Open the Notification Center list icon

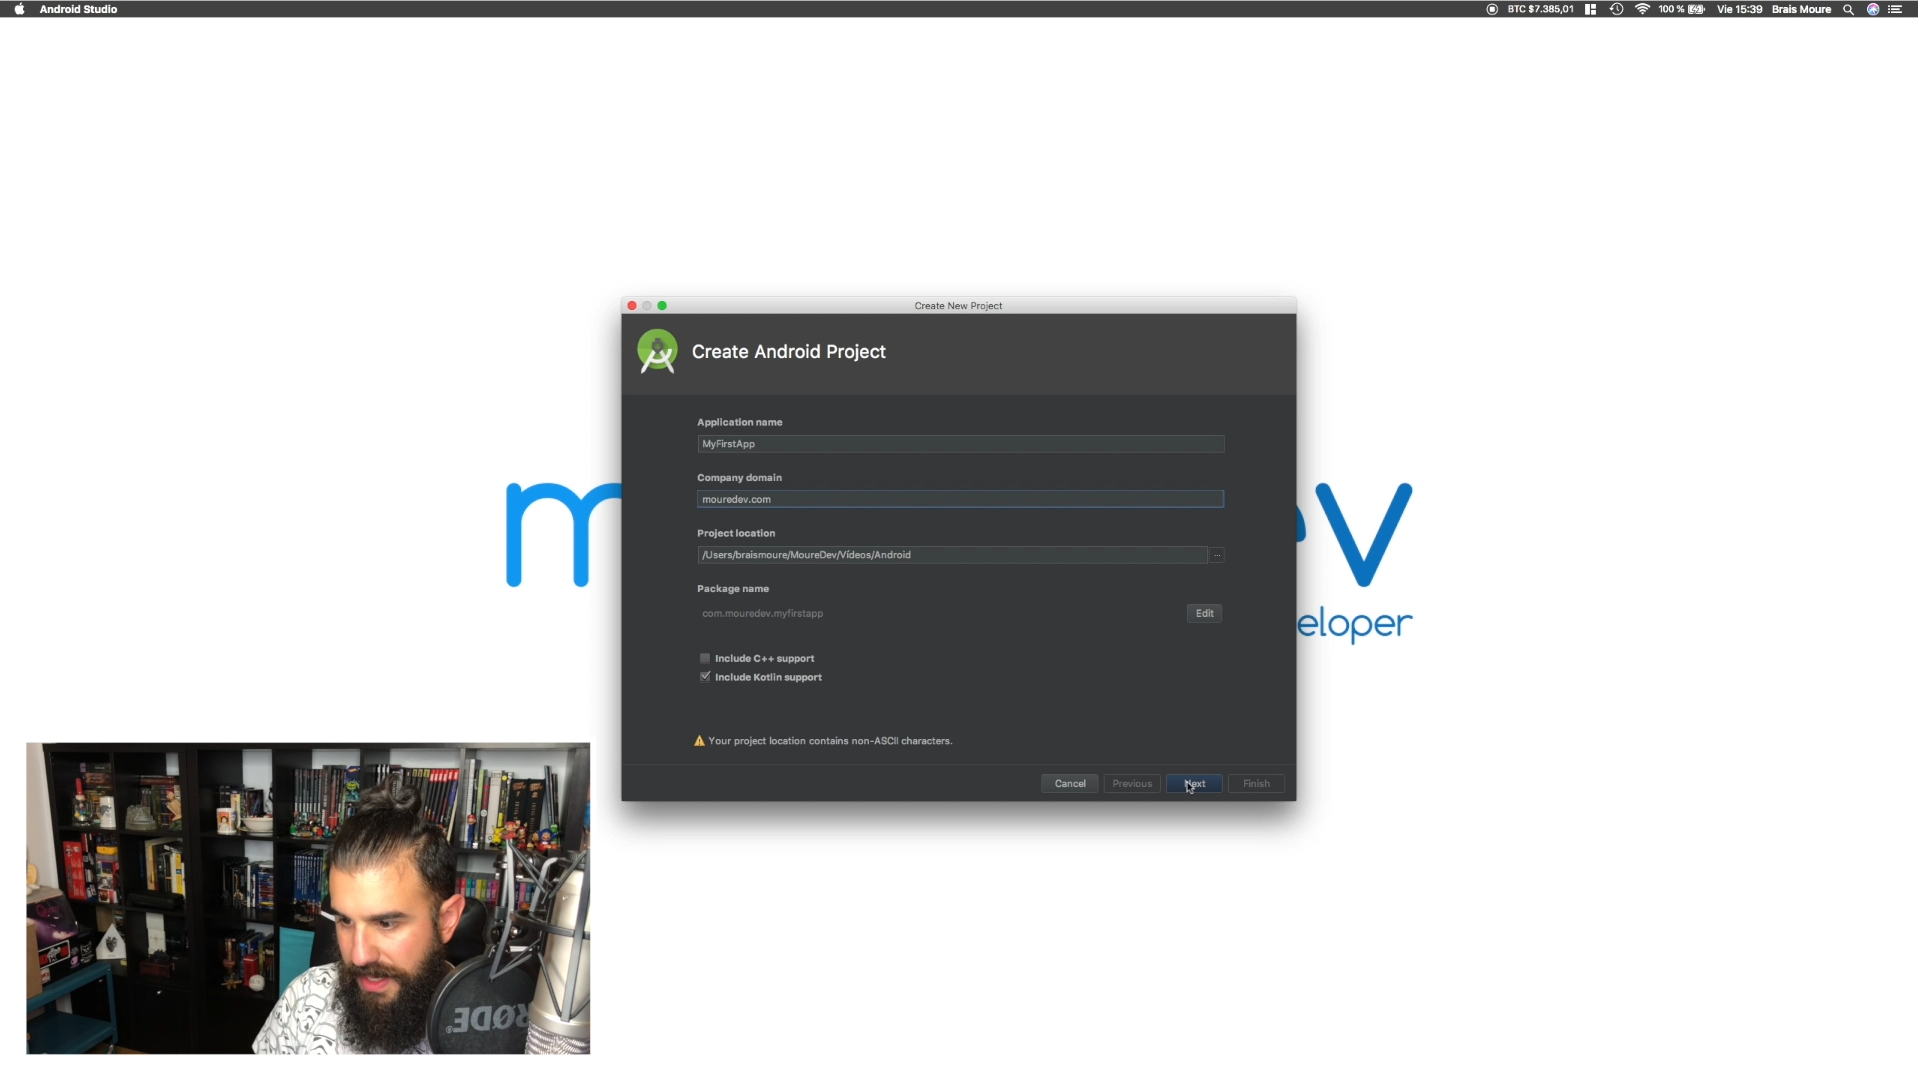[1895, 9]
